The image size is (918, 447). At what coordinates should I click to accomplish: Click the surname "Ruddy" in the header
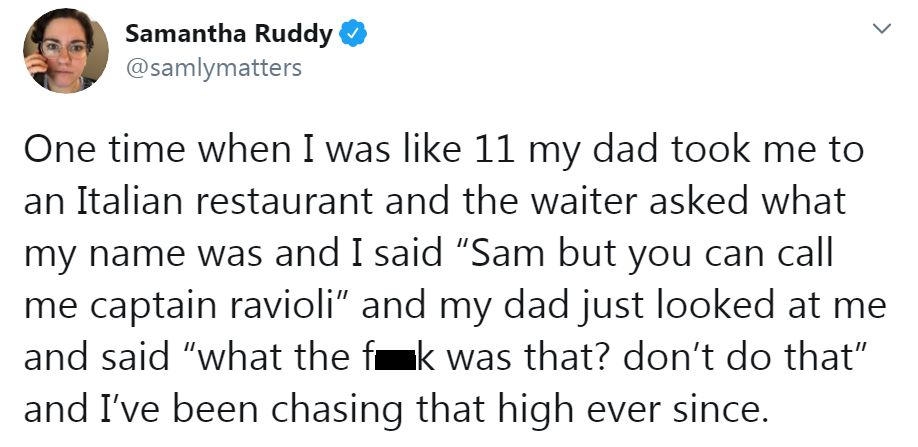pos(293,35)
